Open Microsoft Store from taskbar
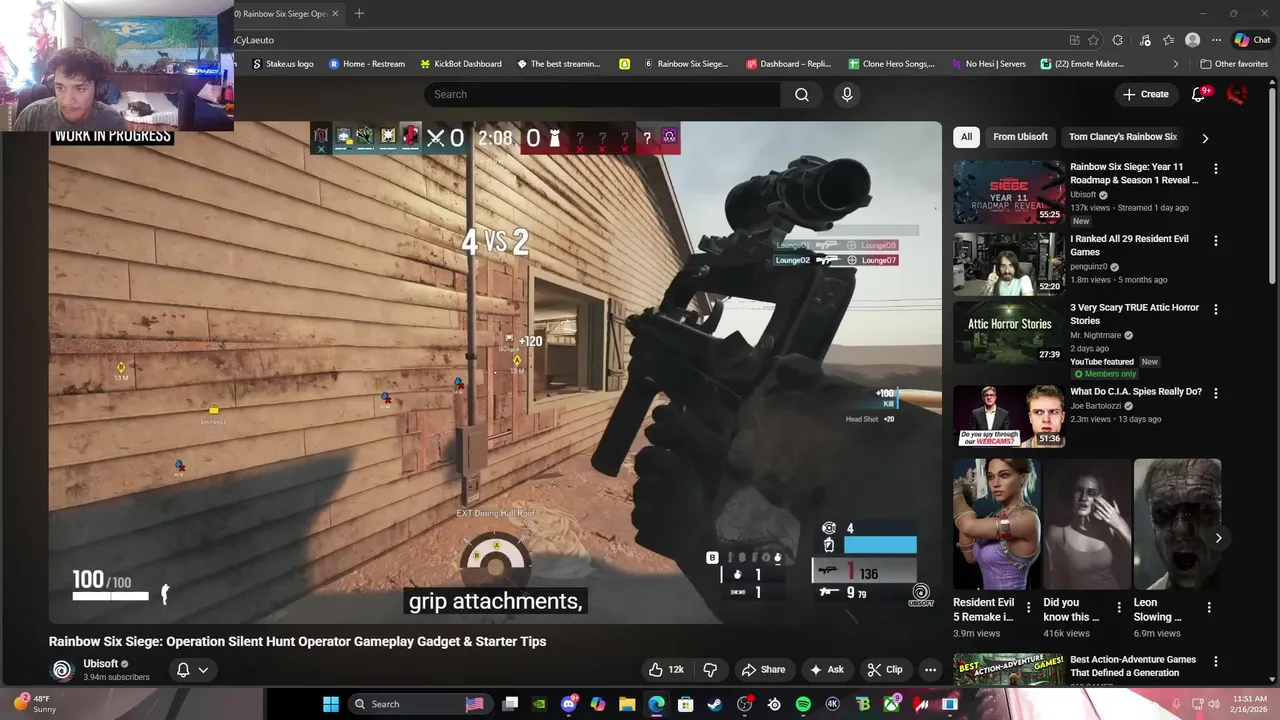 click(686, 704)
